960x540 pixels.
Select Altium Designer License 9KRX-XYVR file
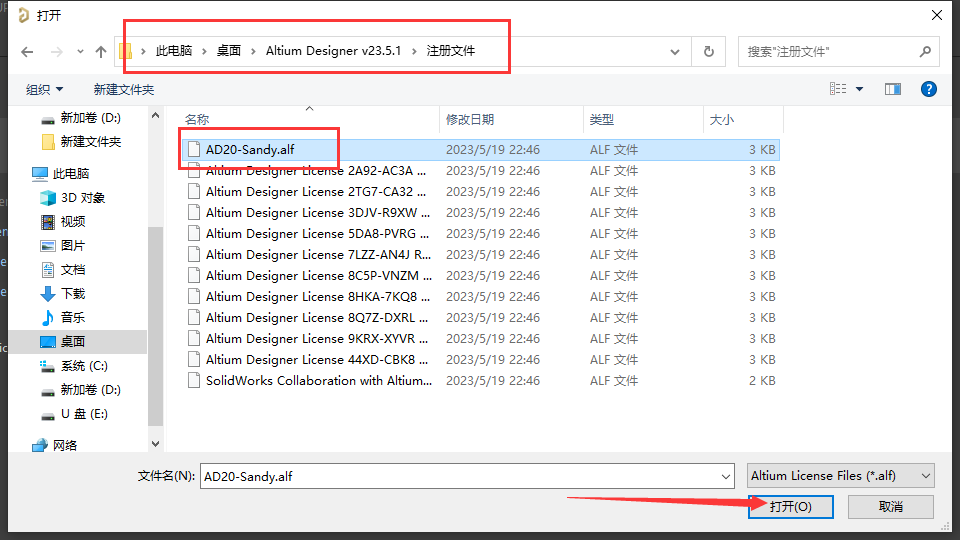pyautogui.click(x=481, y=339)
